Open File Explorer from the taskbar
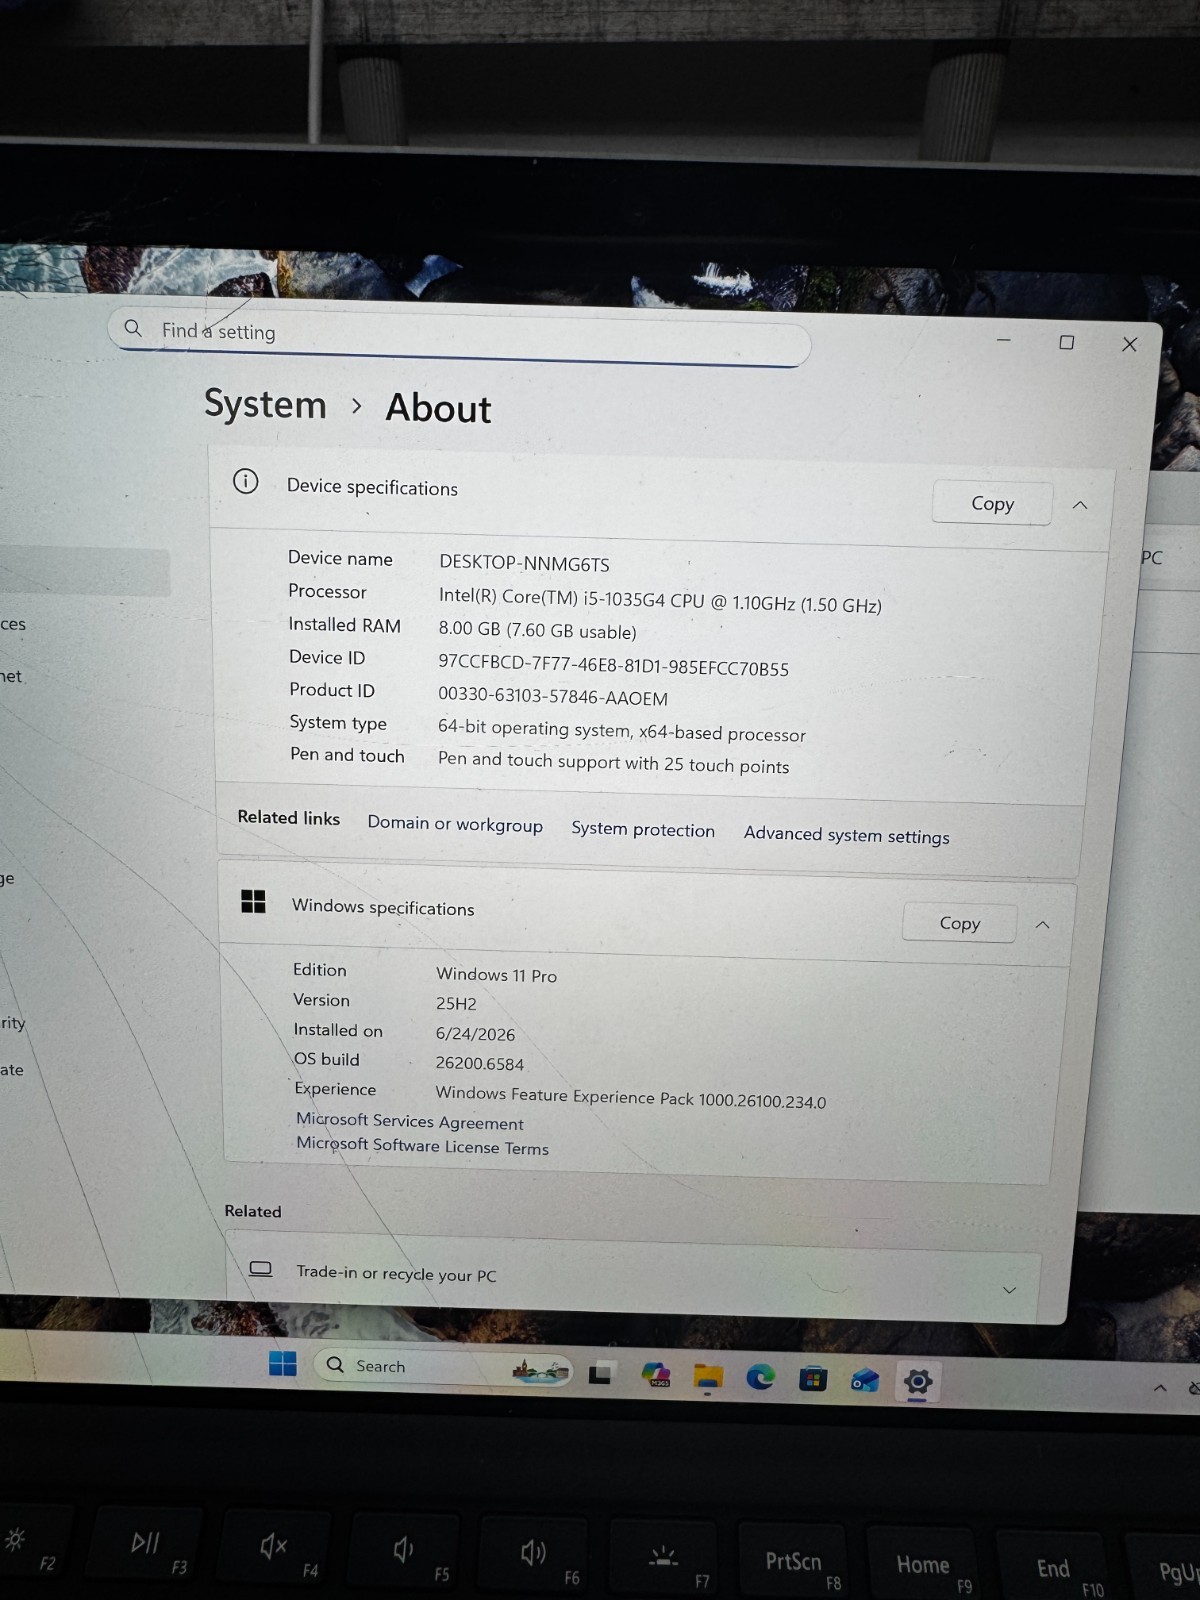Screen dimensions: 1200x1600 pos(708,1377)
